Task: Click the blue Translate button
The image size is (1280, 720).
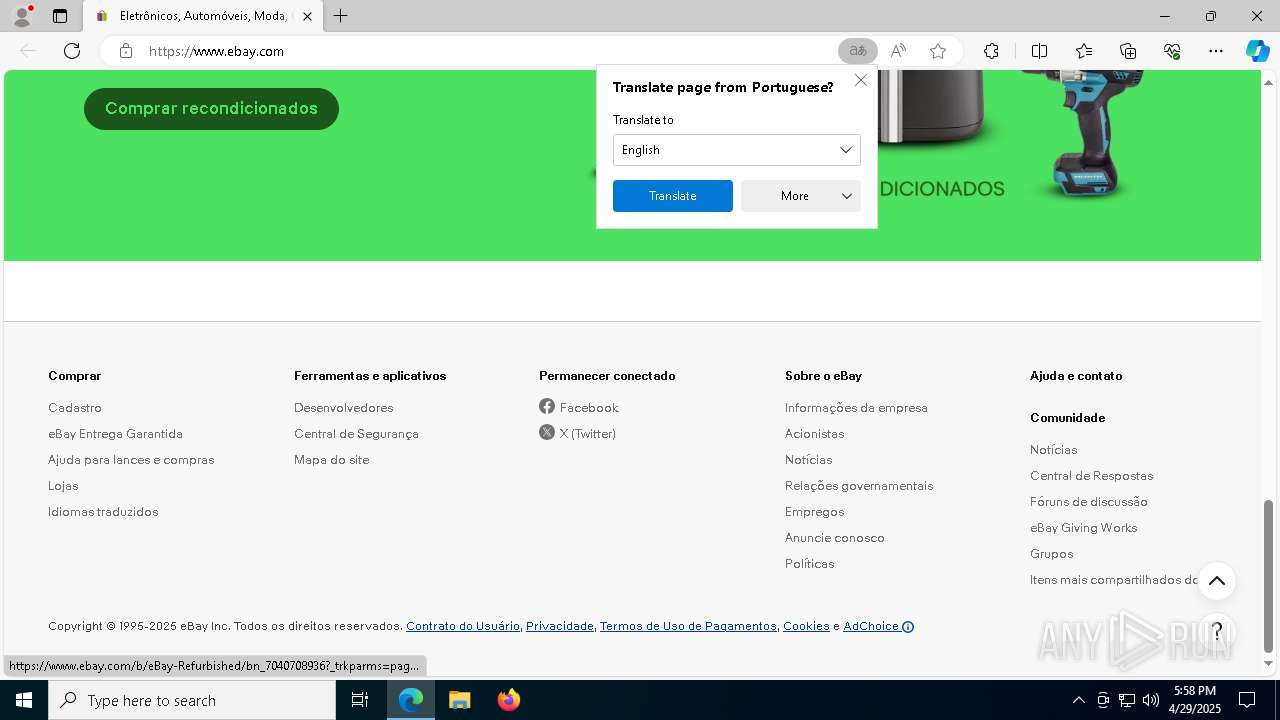Action: click(x=673, y=196)
